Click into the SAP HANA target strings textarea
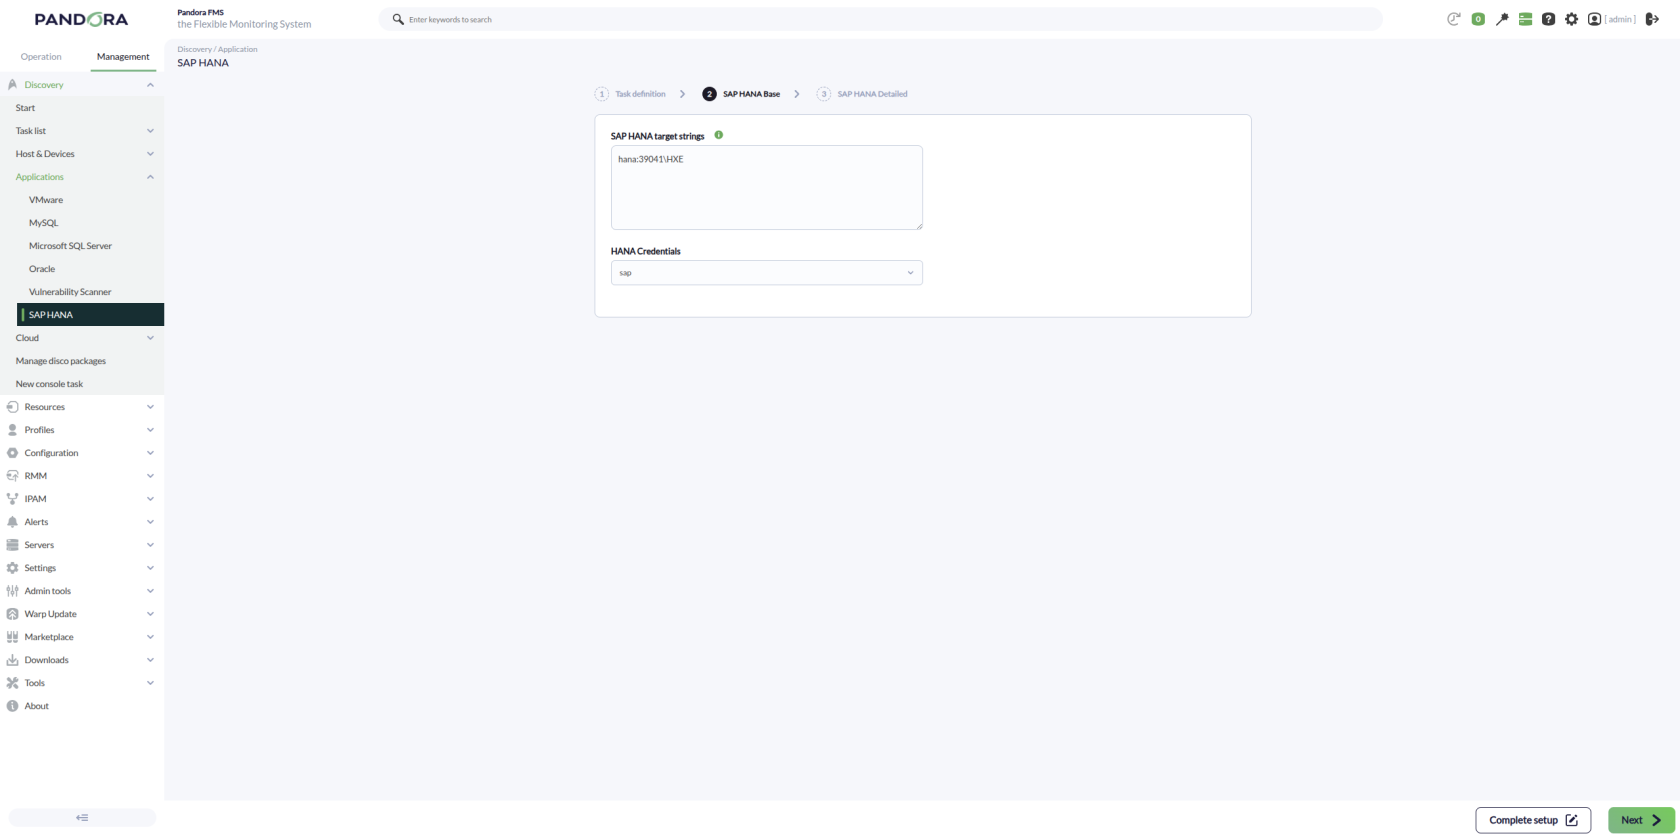The image size is (1680, 838). [766, 187]
